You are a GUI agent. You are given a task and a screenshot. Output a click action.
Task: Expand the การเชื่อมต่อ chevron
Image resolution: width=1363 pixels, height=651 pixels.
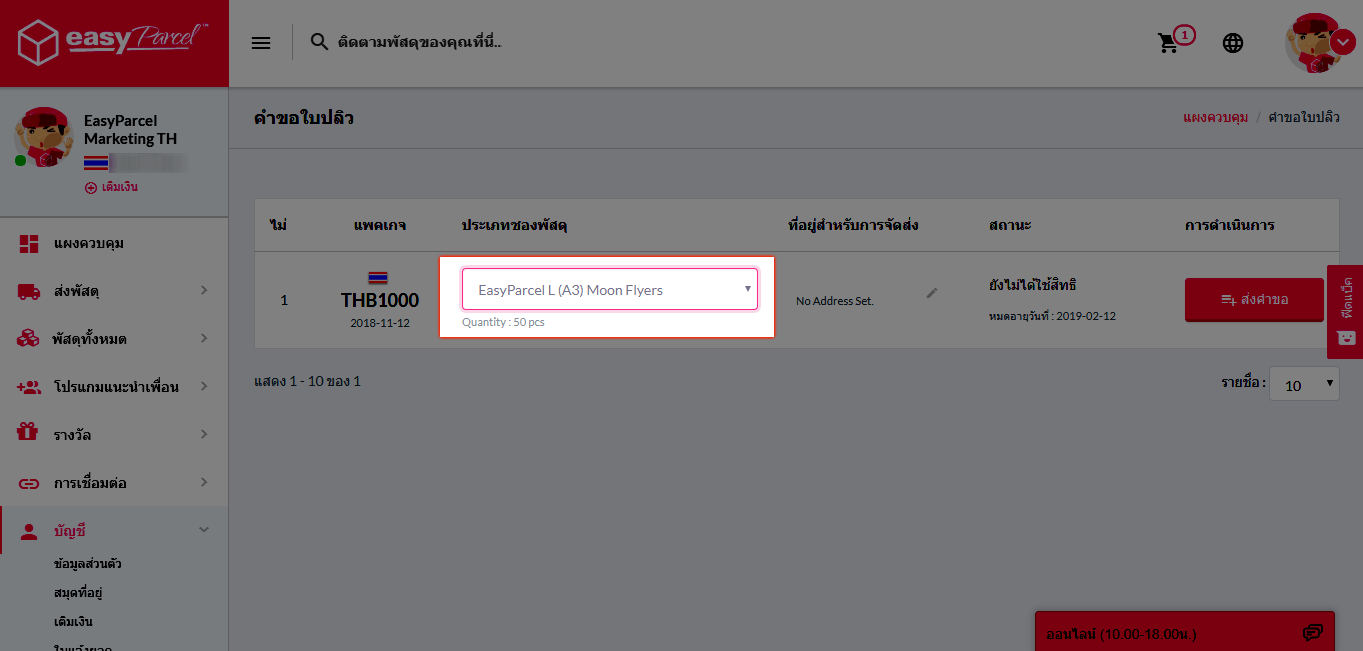[204, 482]
